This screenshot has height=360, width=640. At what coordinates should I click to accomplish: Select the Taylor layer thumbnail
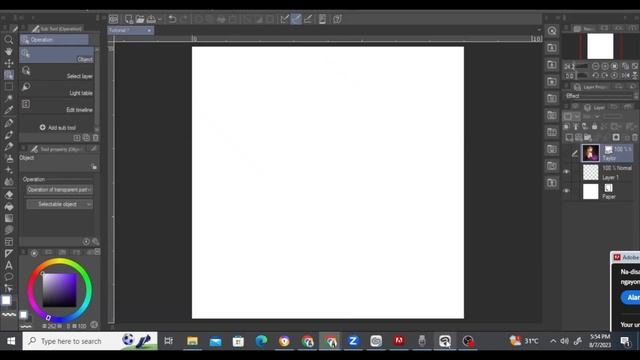pyautogui.click(x=591, y=153)
